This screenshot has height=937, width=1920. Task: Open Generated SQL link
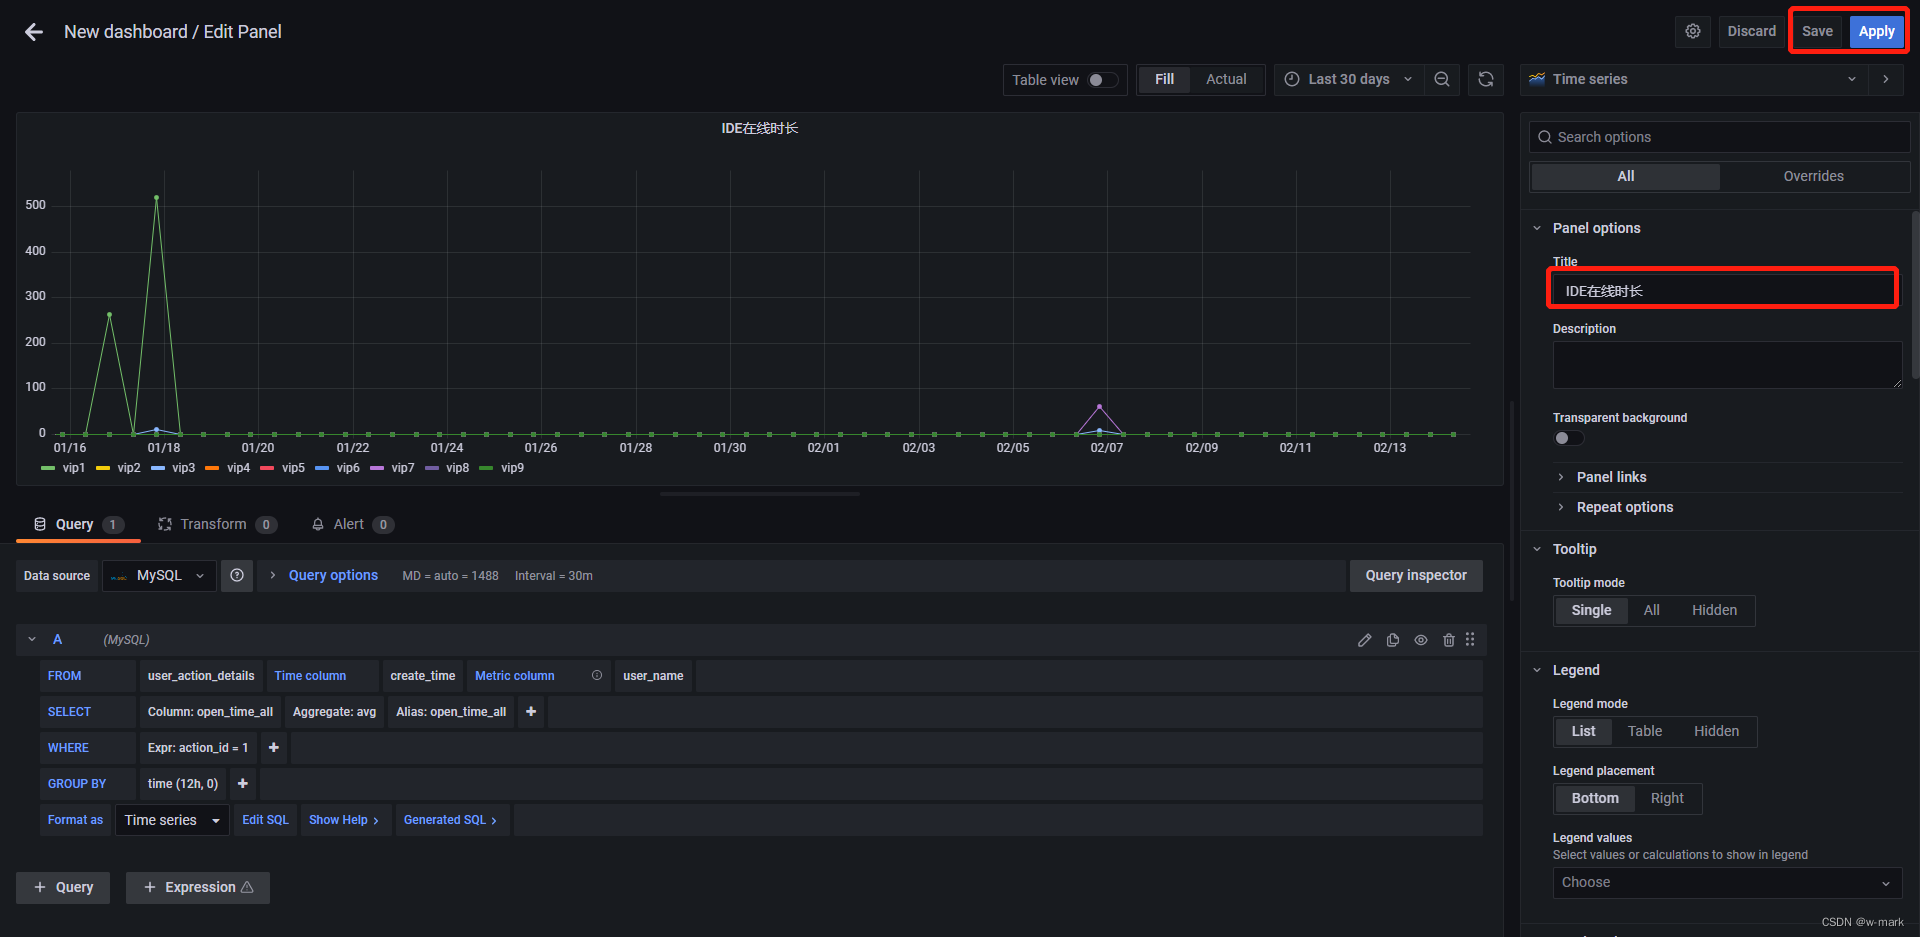pos(445,819)
